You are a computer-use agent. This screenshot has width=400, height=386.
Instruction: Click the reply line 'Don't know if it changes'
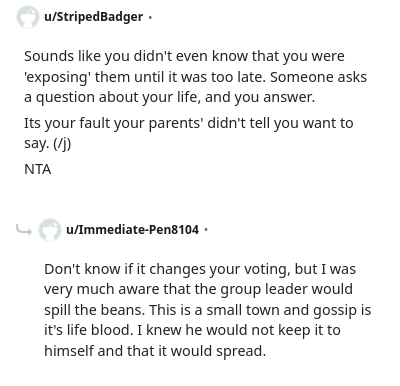200,269
